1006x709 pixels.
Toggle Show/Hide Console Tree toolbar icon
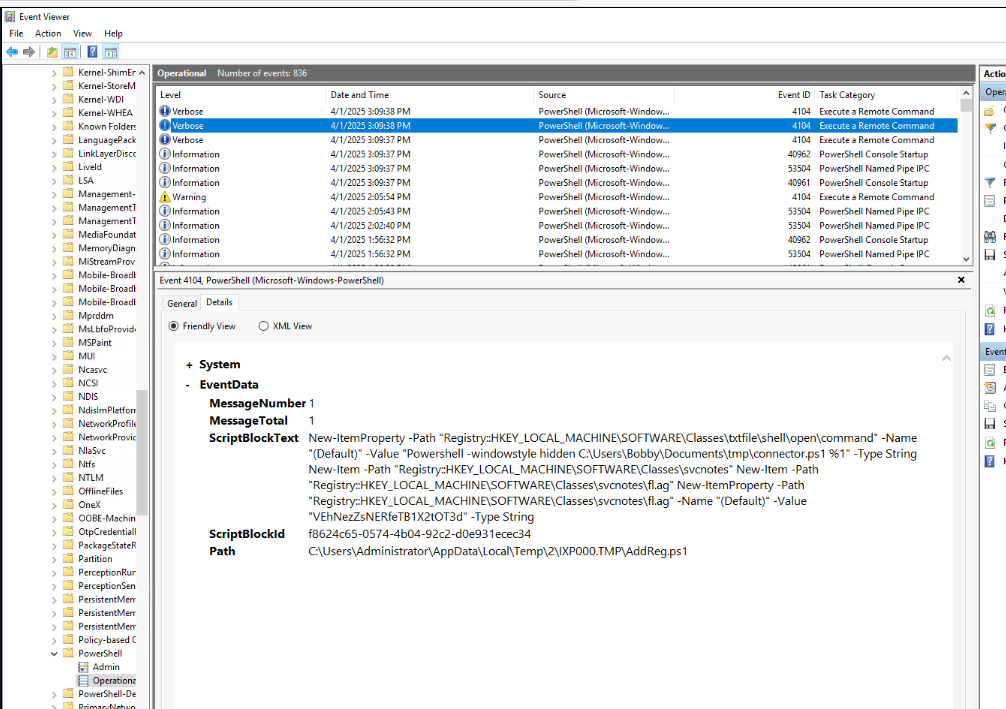click(x=70, y=52)
